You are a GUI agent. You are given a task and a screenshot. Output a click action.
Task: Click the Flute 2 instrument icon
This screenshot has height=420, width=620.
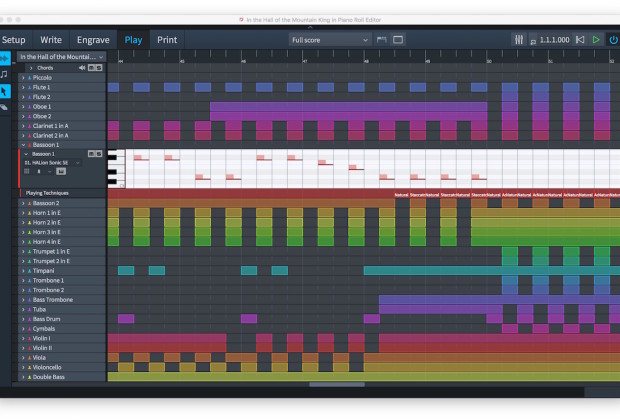[x=29, y=97]
